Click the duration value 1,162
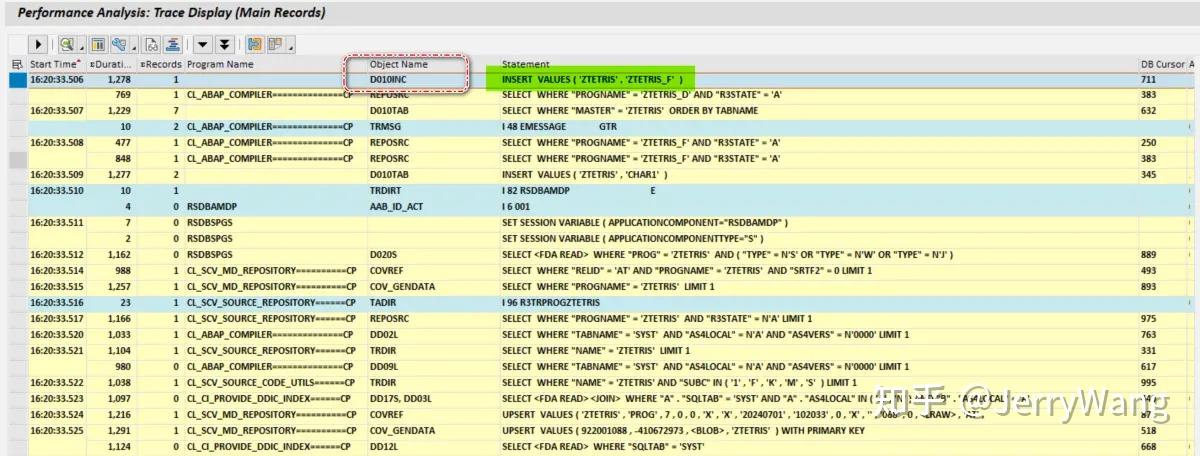Image resolution: width=1200 pixels, height=456 pixels. coord(118,253)
